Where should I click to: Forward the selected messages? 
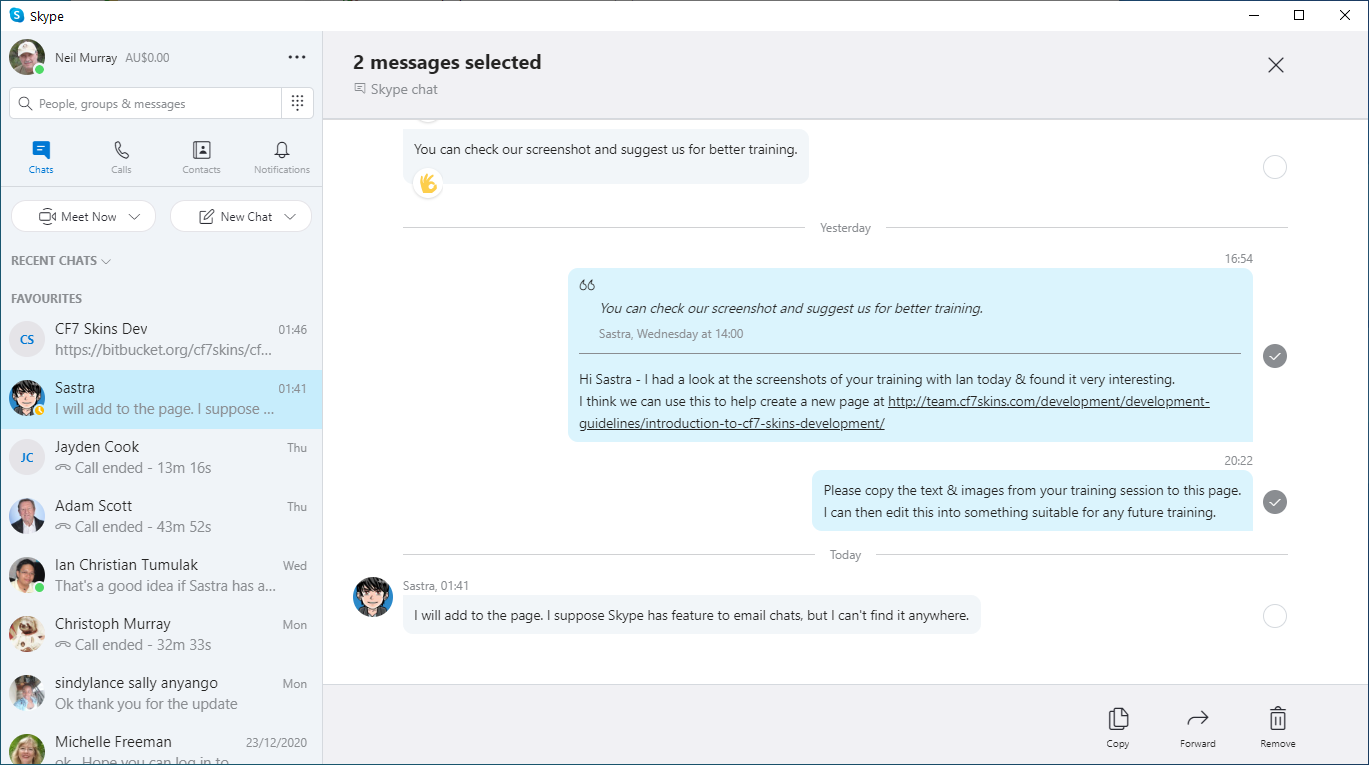tap(1197, 726)
